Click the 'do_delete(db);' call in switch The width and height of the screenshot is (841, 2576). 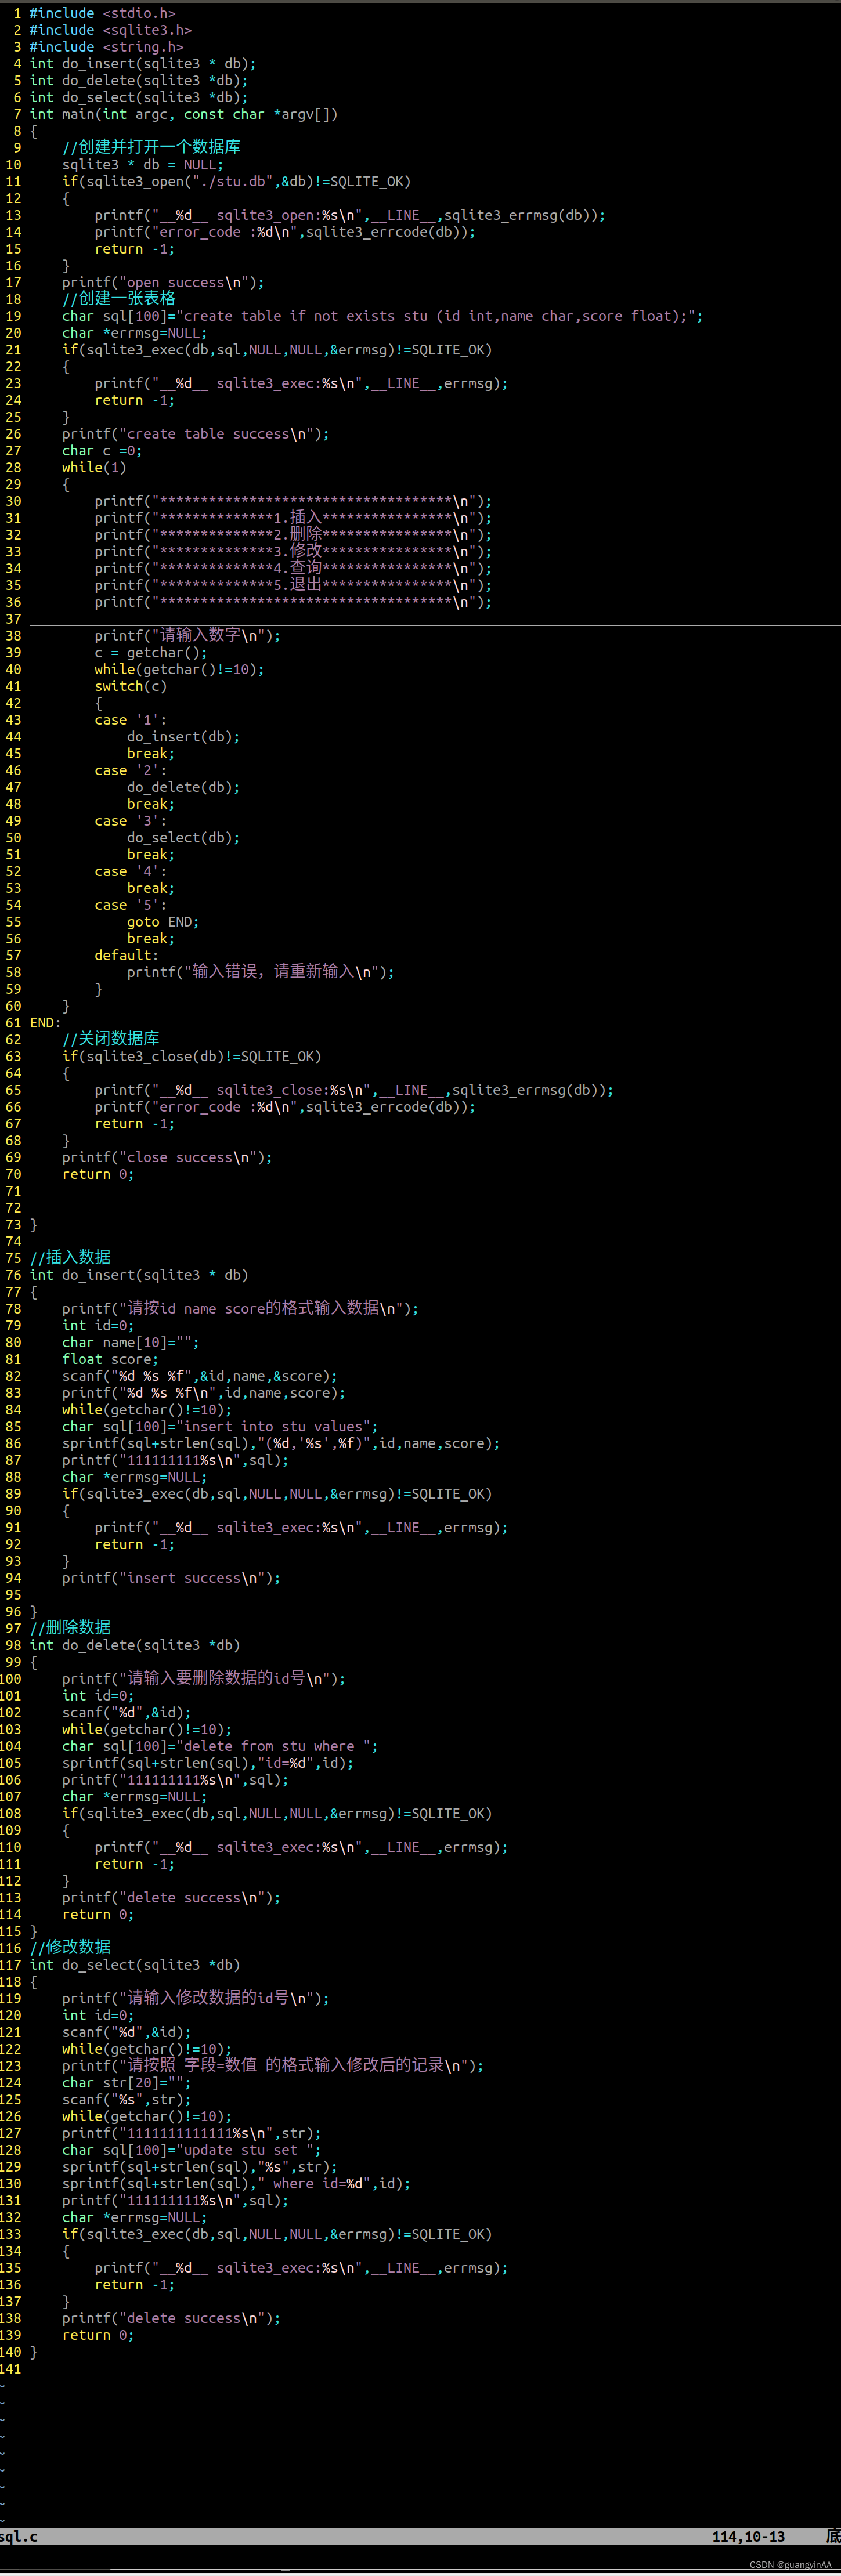[183, 787]
